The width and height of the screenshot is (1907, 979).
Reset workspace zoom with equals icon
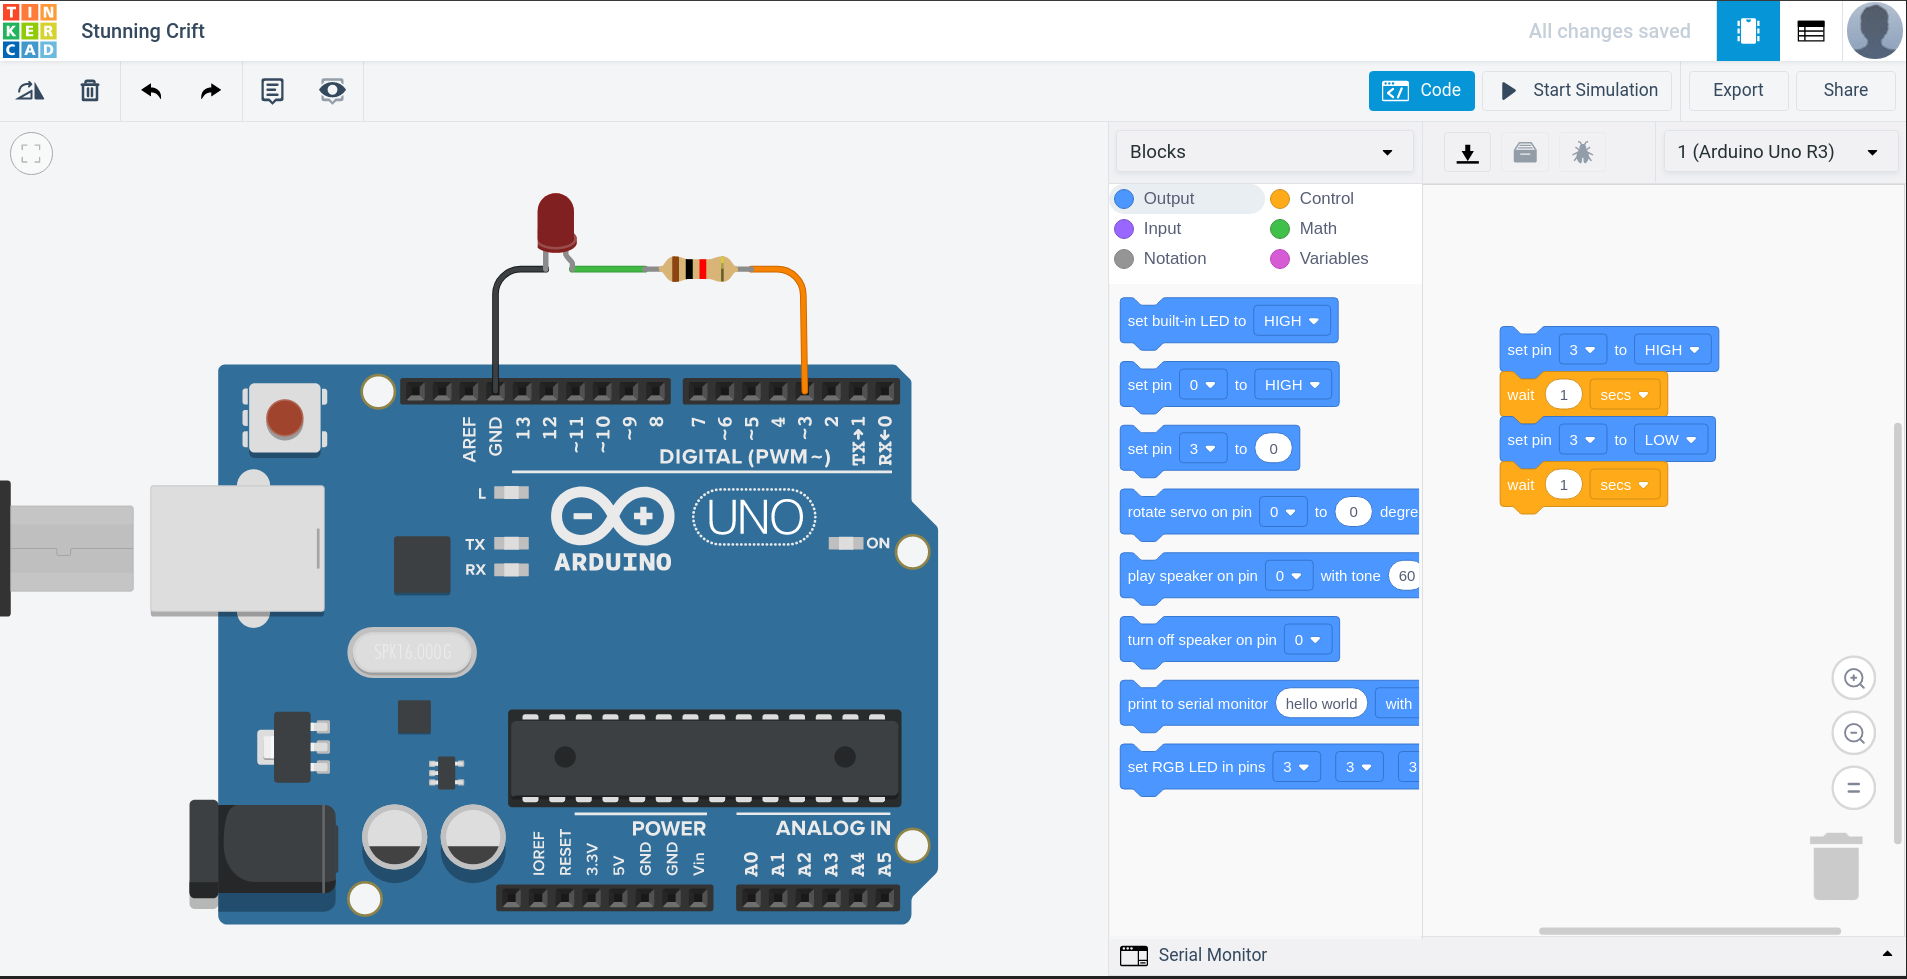pyautogui.click(x=1853, y=787)
